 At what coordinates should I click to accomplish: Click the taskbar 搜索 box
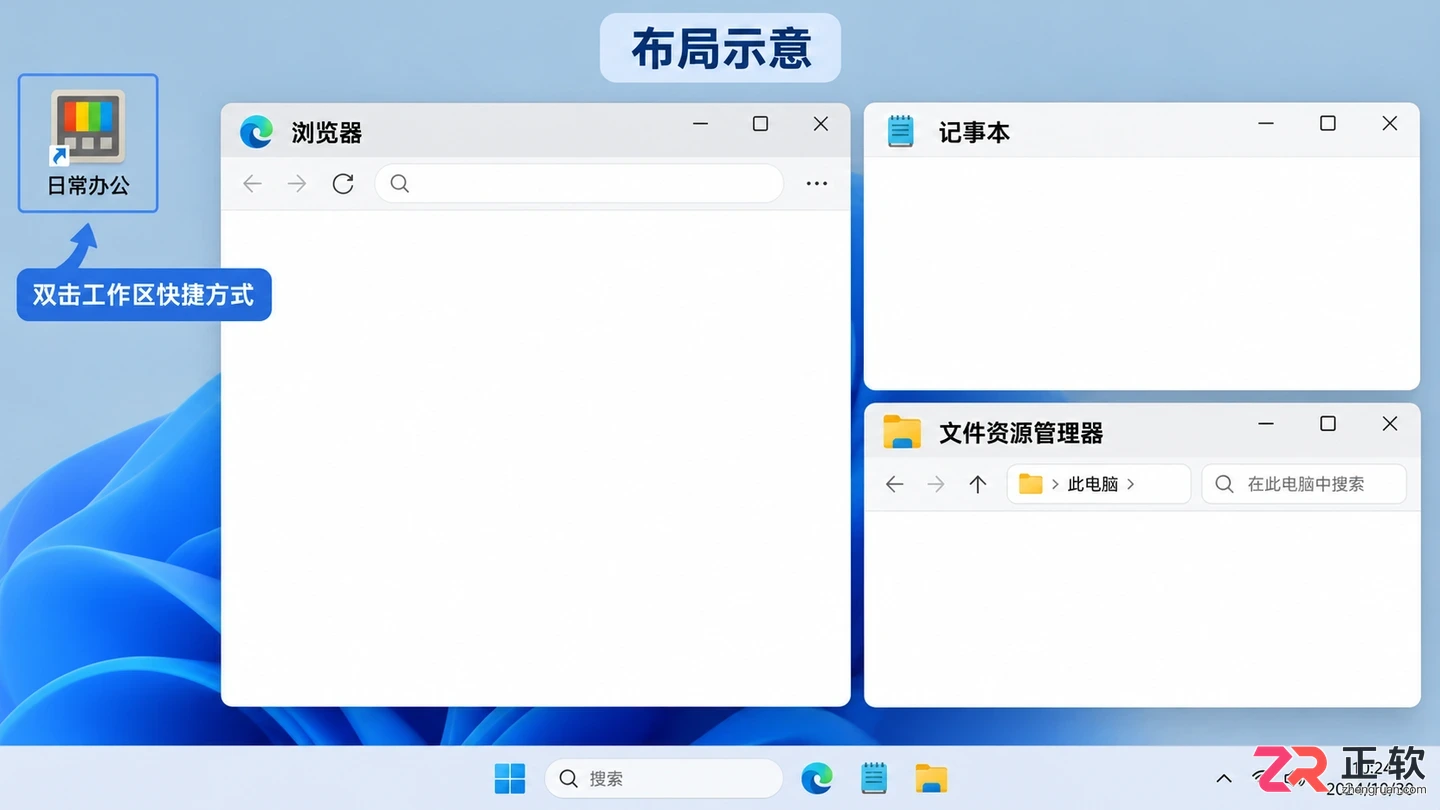pyautogui.click(x=664, y=778)
